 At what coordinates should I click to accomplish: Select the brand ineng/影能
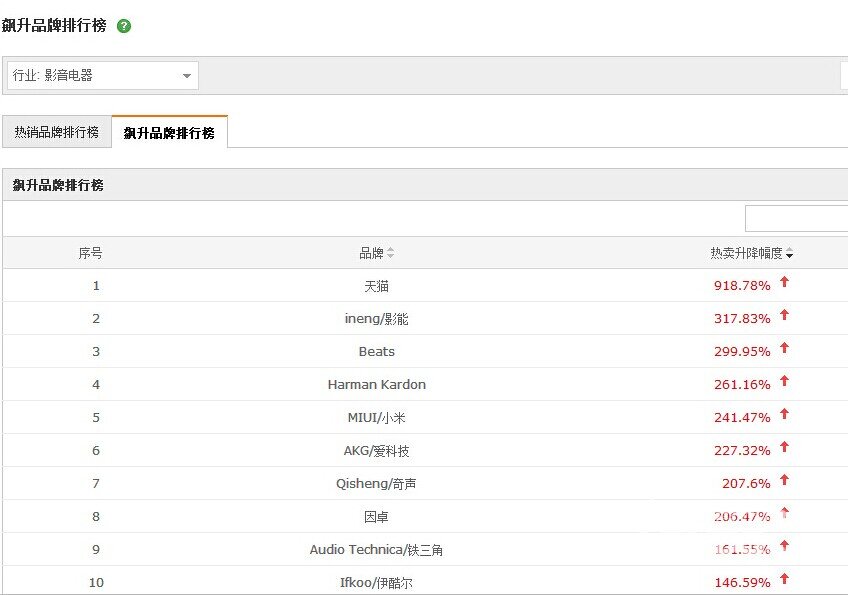(376, 319)
